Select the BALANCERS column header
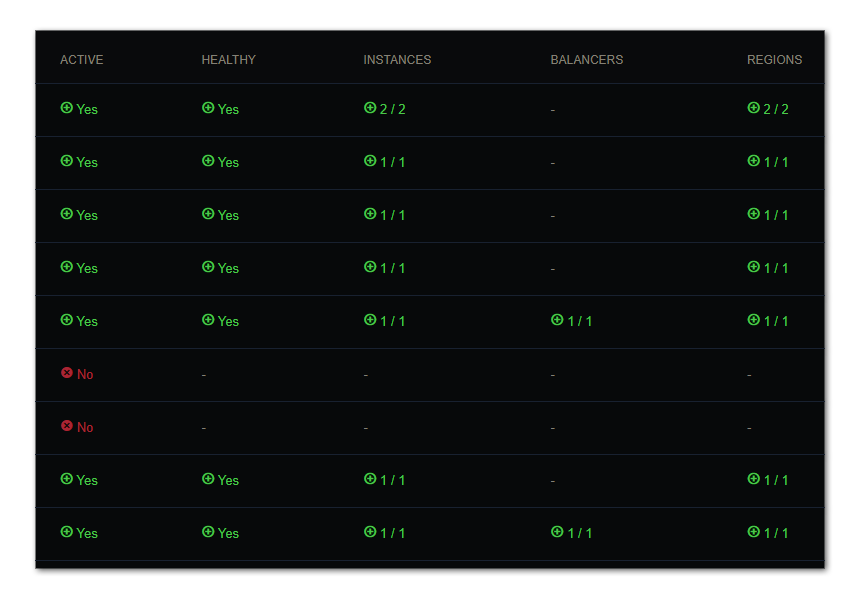This screenshot has height=600, width=860. click(586, 60)
